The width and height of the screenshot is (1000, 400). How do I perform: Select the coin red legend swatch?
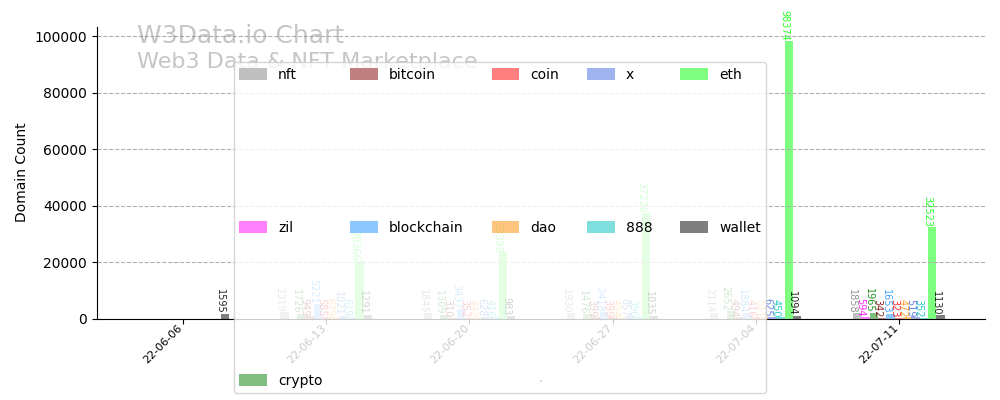pos(506,74)
